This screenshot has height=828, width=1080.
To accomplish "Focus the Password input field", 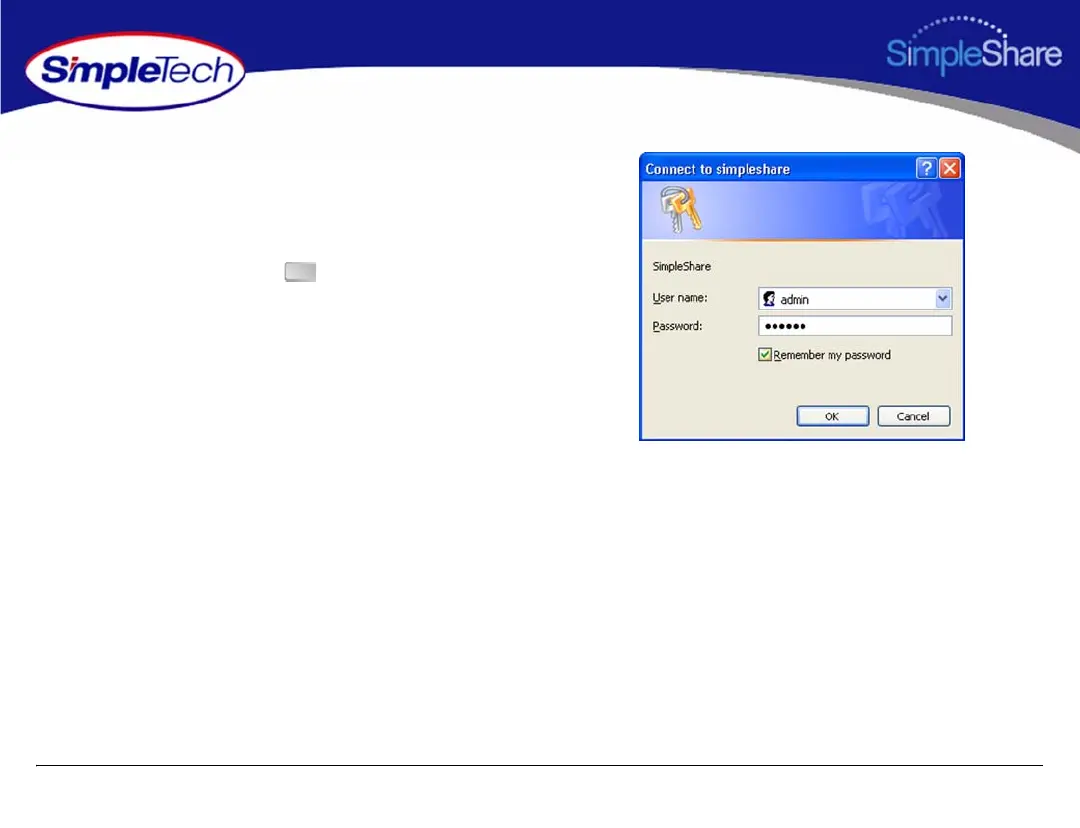I will tap(855, 326).
